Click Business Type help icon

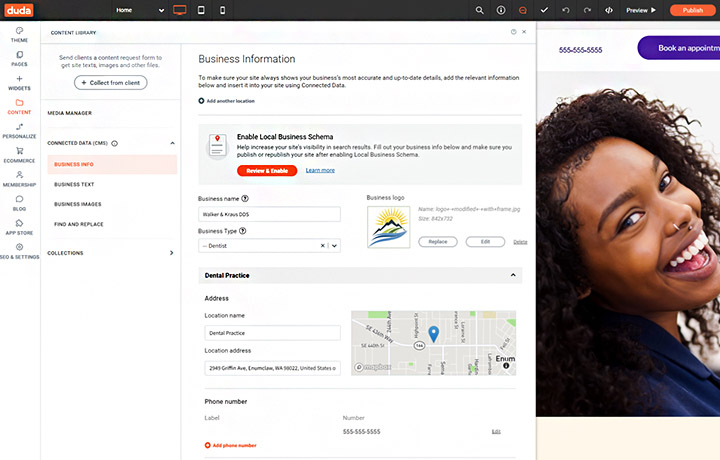pyautogui.click(x=243, y=231)
